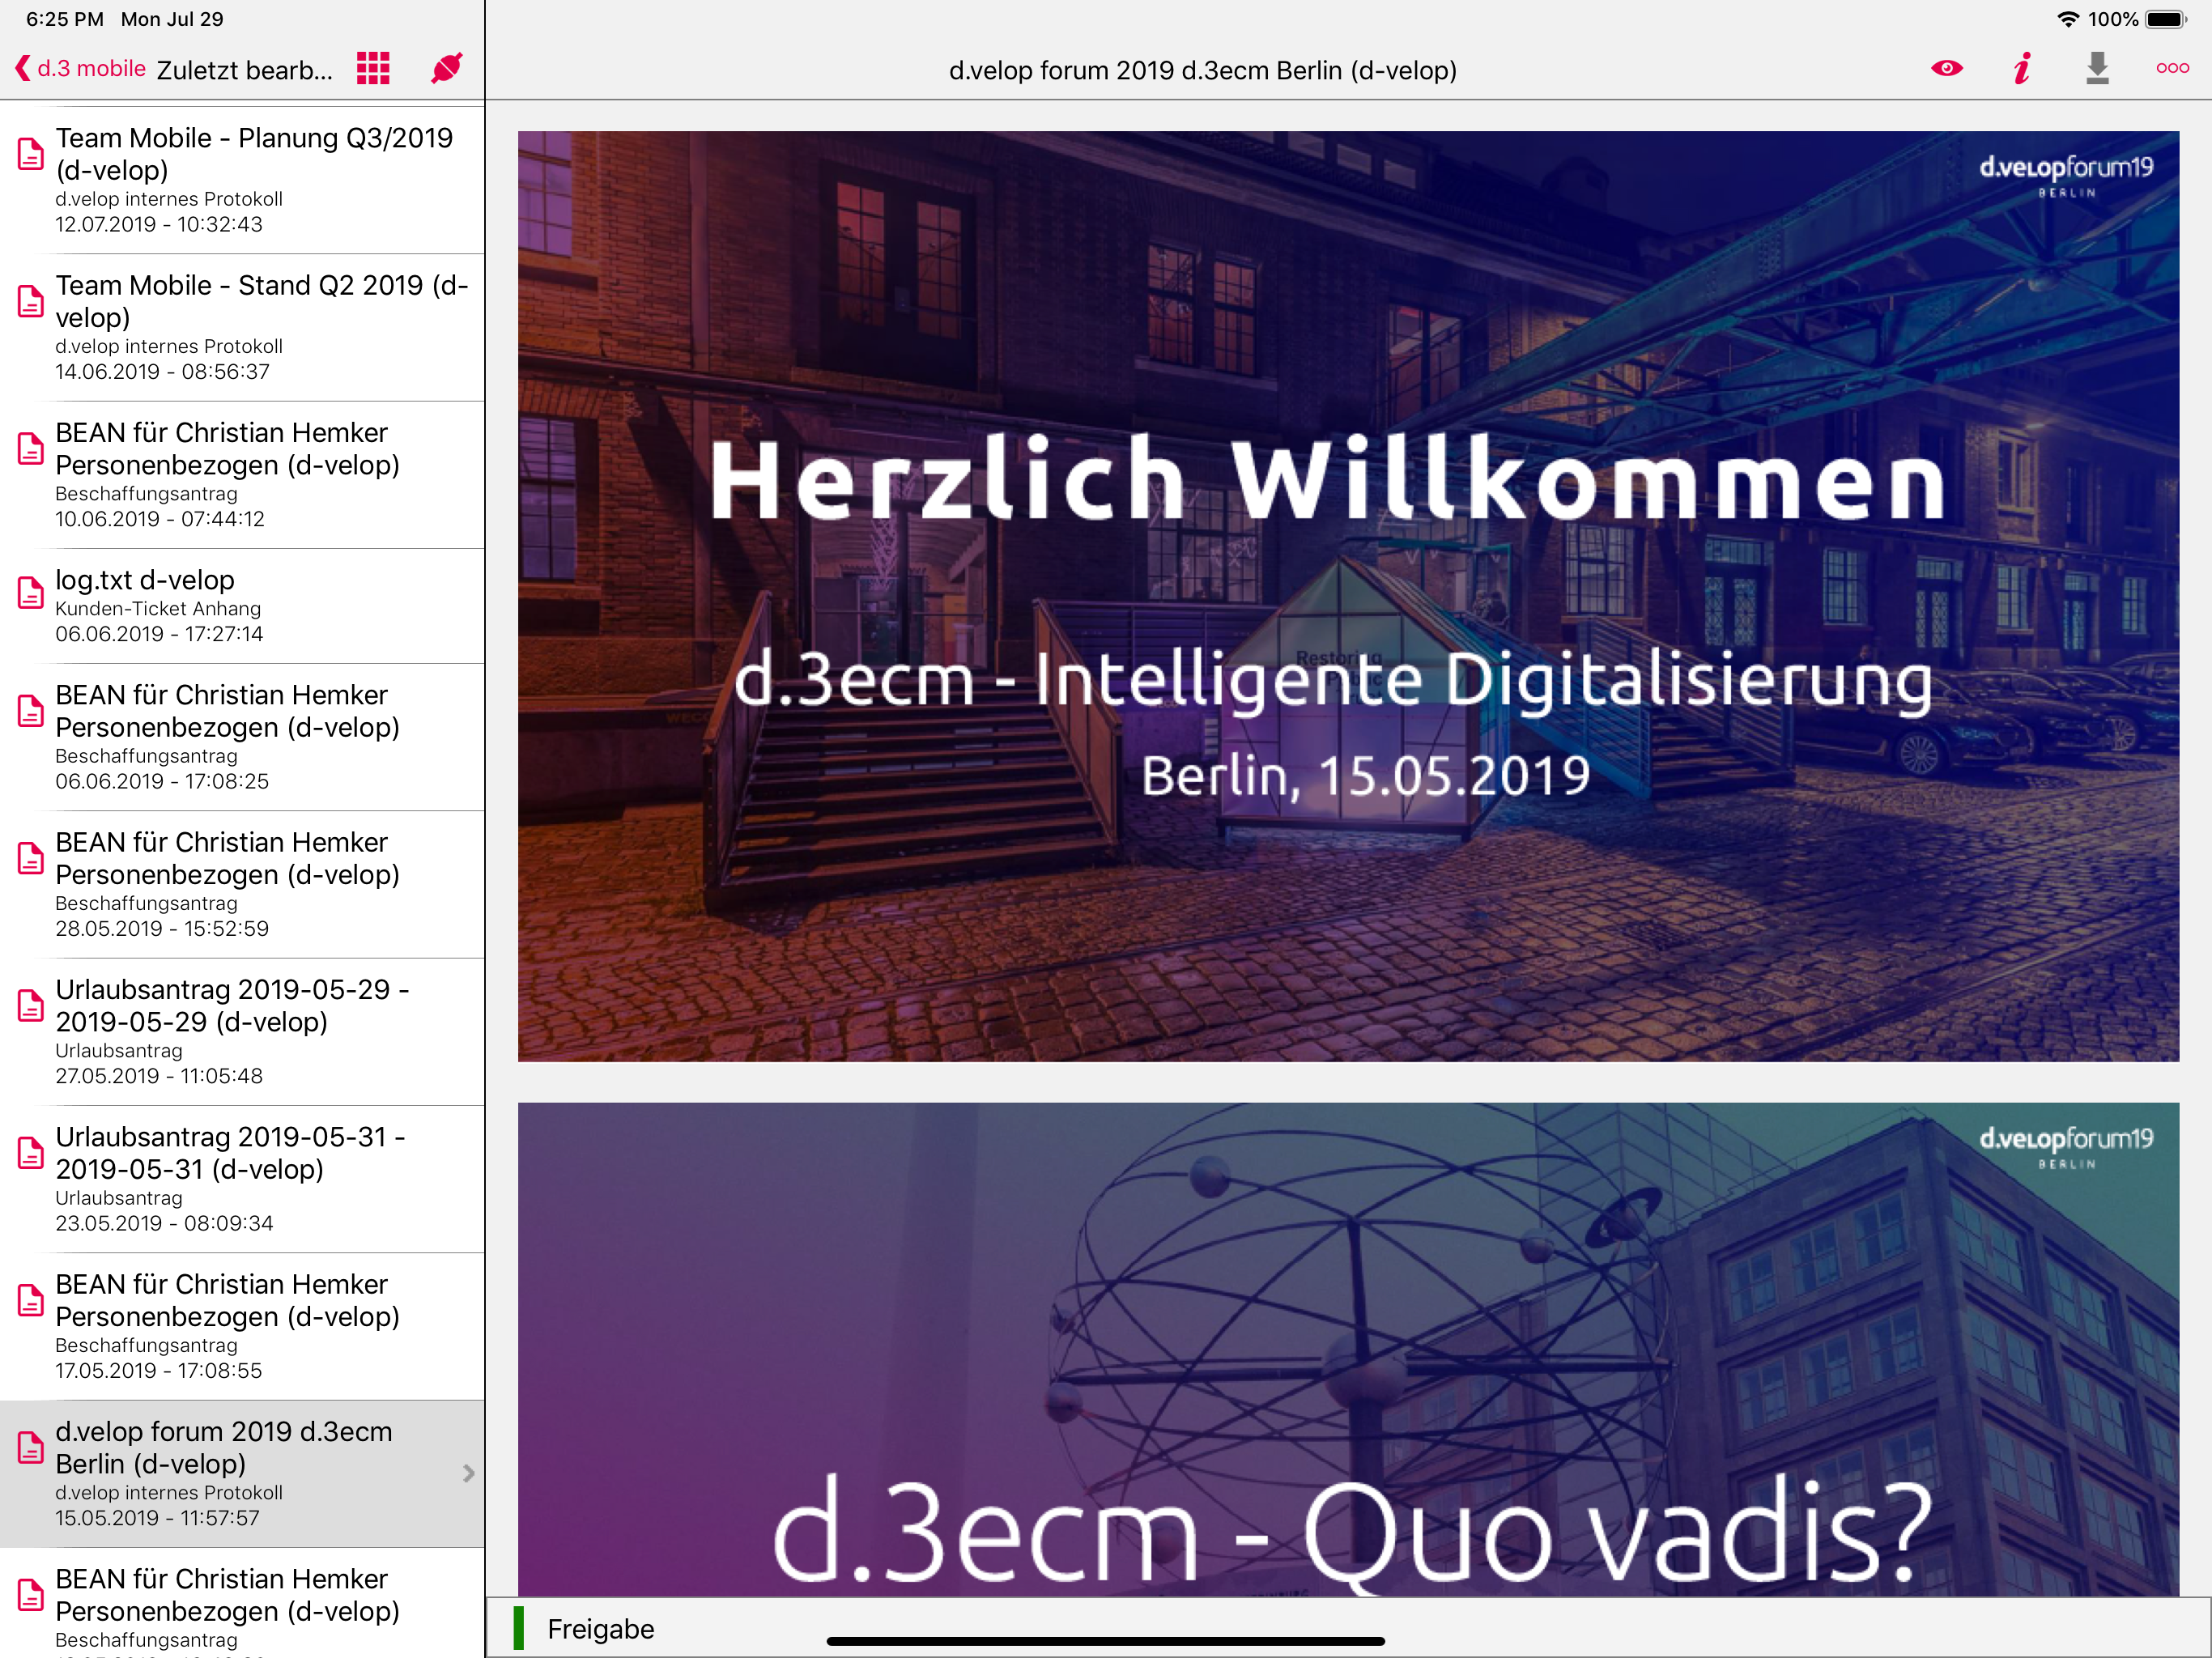2212x1658 pixels.
Task: Expand chevron on d.velop forum 2019 row
Action: pyautogui.click(x=468, y=1473)
